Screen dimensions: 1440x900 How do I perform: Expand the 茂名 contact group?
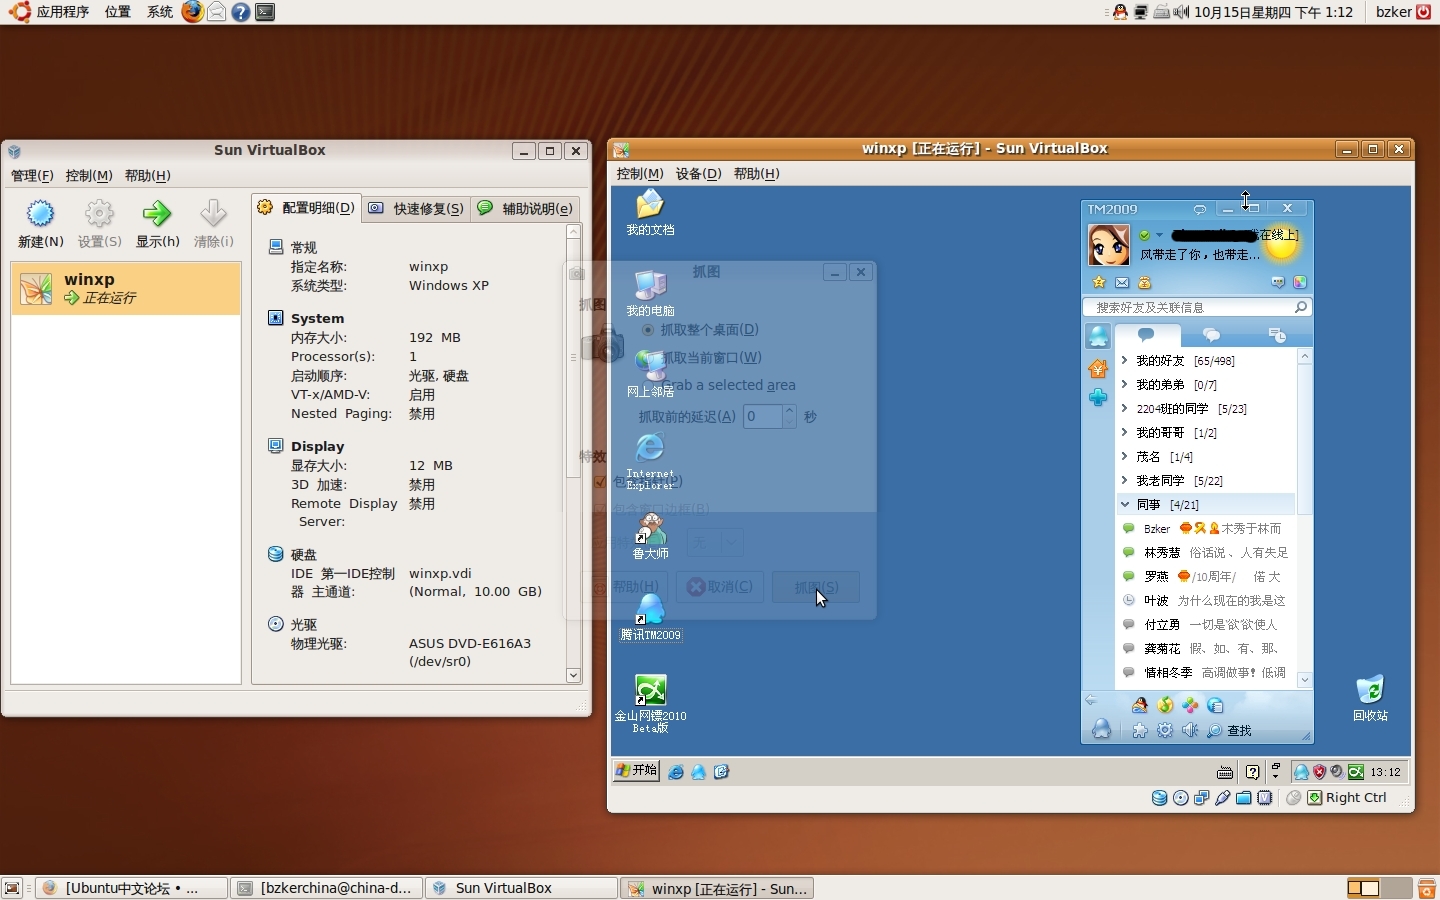point(1126,457)
